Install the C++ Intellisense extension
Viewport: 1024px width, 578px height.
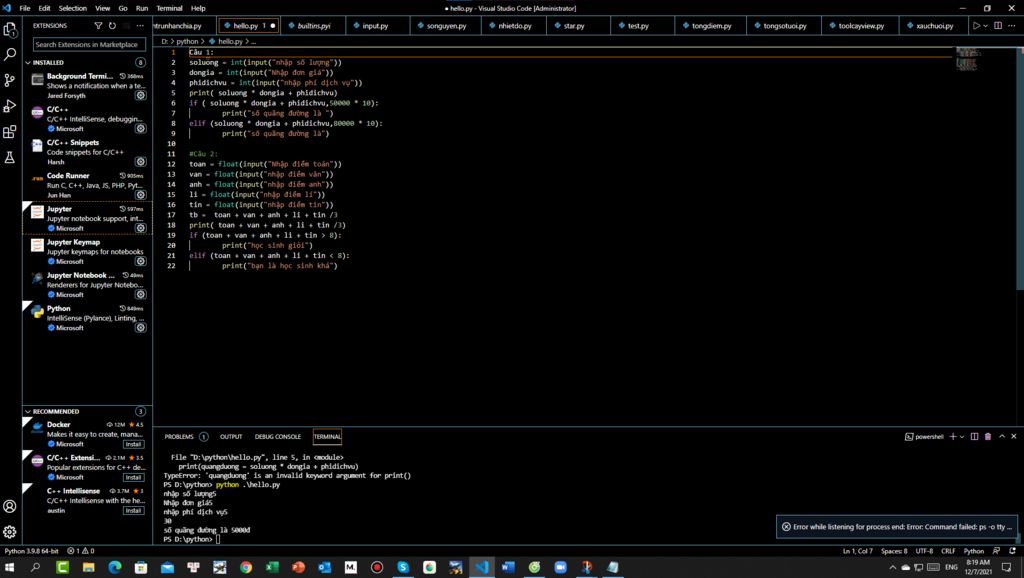click(x=133, y=511)
